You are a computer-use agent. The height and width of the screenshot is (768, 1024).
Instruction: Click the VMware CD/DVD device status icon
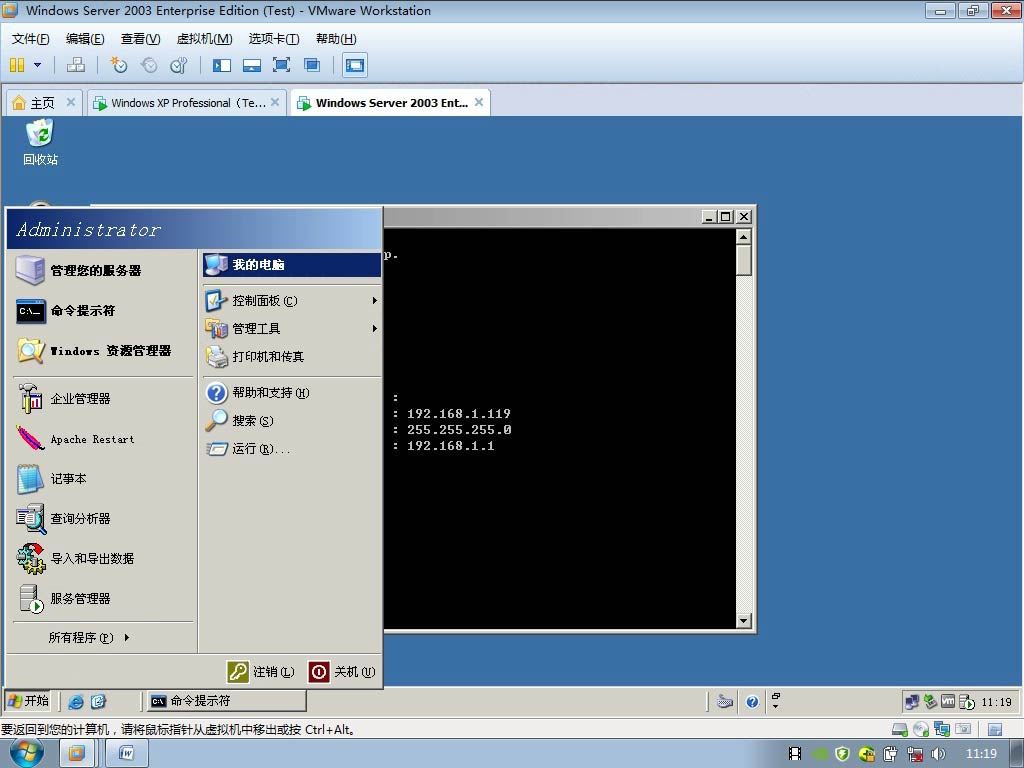tap(921, 729)
